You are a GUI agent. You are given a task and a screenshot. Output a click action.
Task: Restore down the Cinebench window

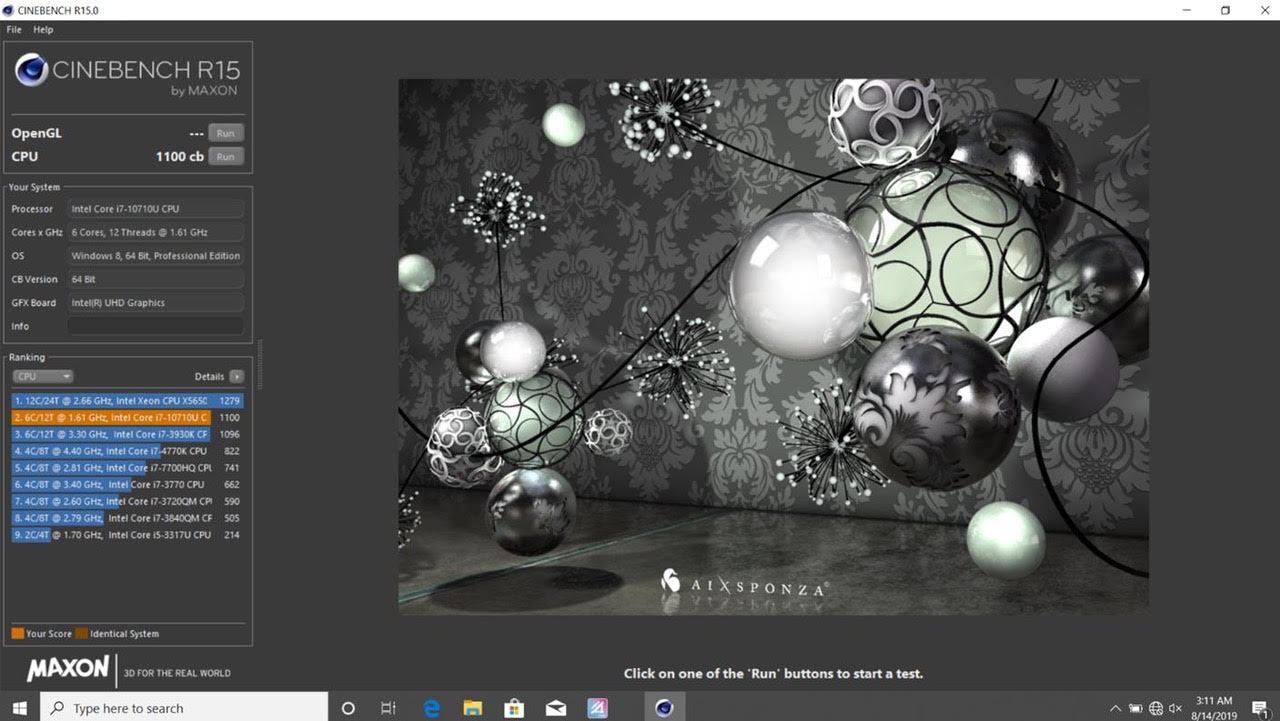[1225, 10]
